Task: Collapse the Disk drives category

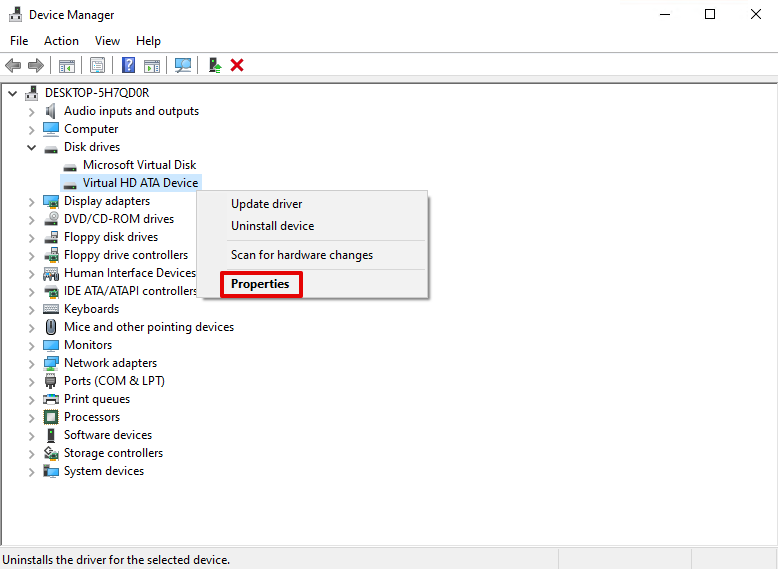Action: point(31,147)
